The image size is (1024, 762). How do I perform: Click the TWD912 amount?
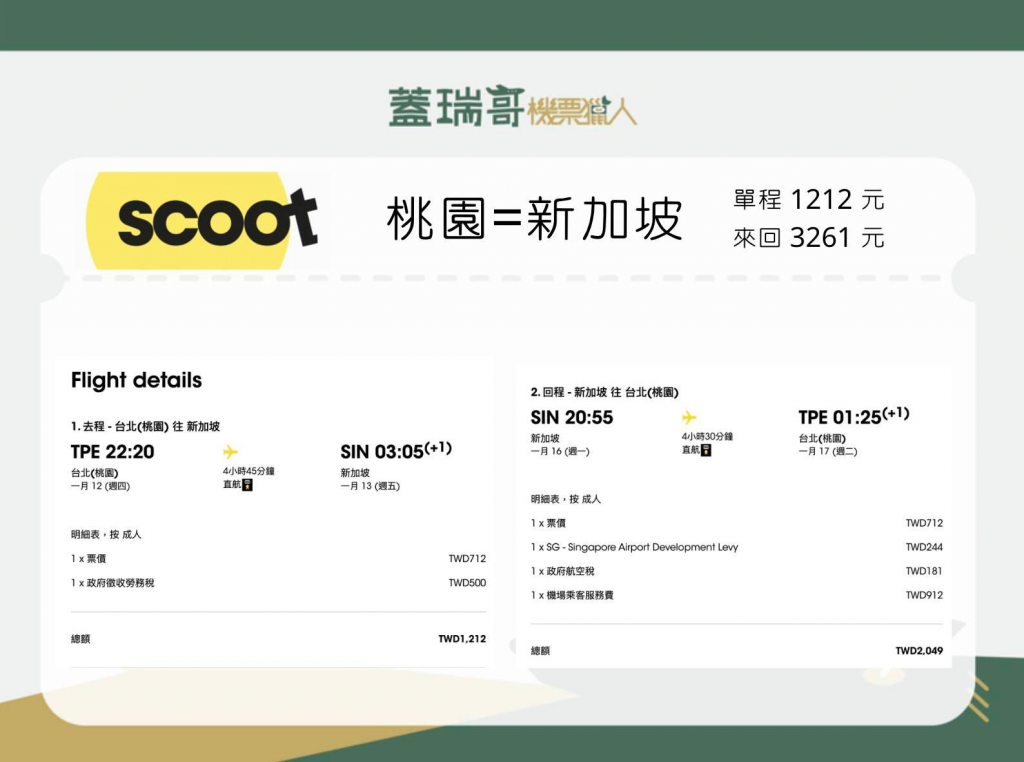coord(924,595)
